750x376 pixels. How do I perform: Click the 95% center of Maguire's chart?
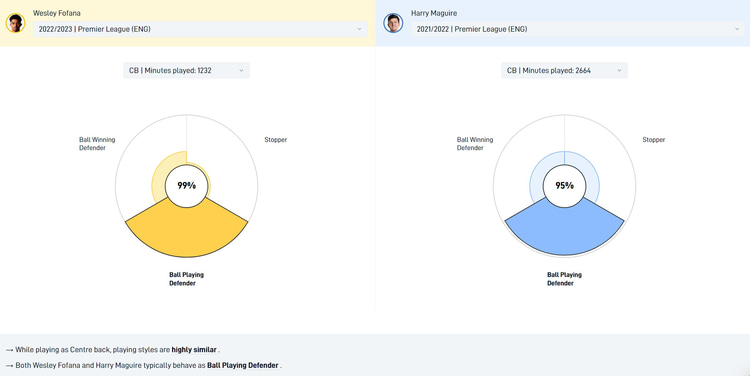point(564,186)
